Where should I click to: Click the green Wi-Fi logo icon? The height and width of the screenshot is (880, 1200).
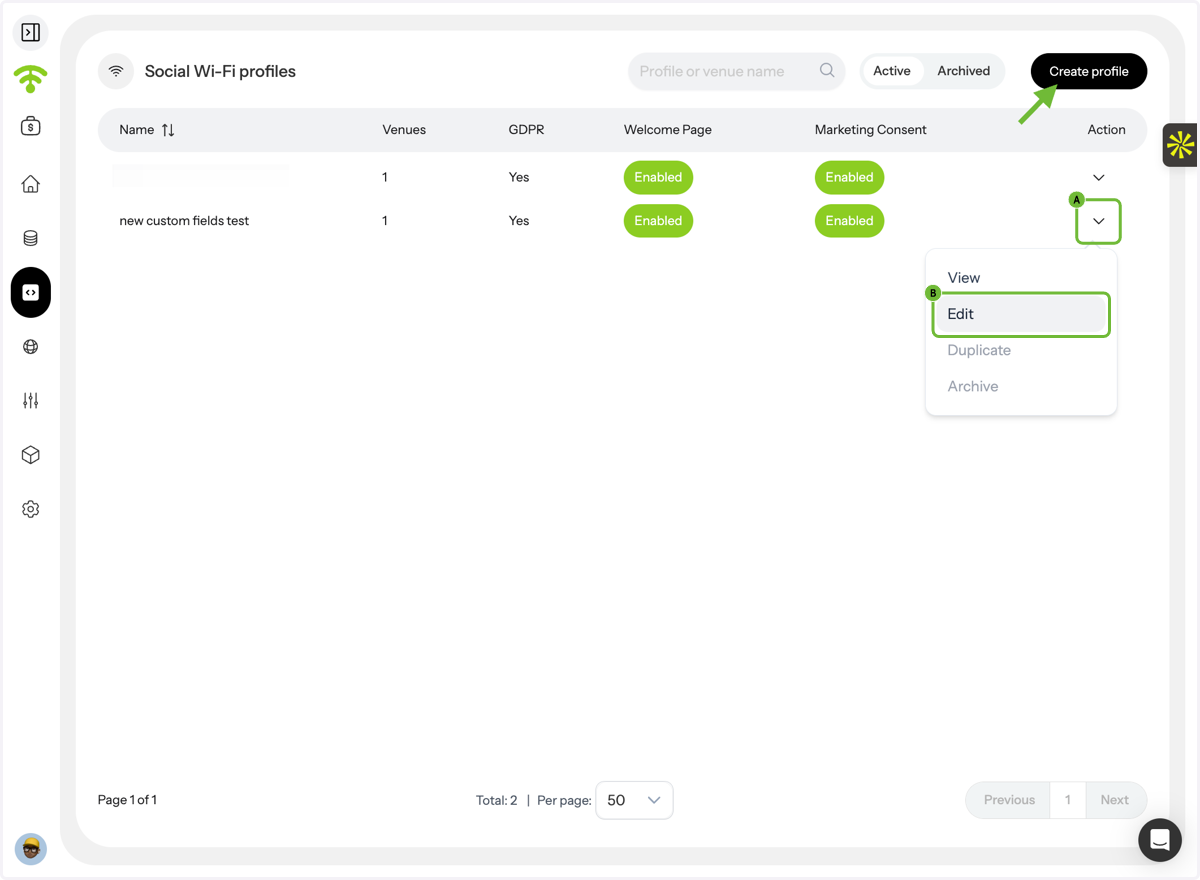pyautogui.click(x=31, y=79)
